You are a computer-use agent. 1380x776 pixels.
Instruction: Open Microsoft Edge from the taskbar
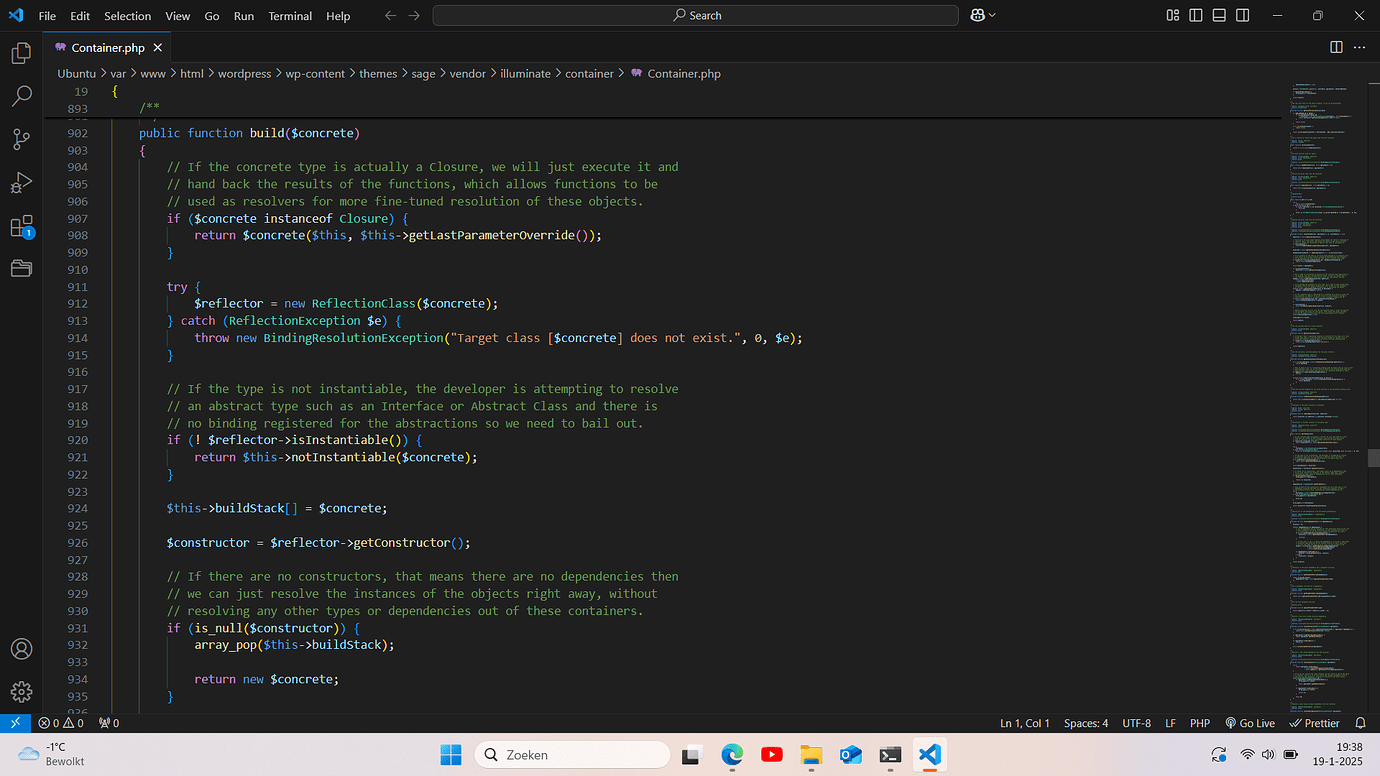click(x=732, y=755)
